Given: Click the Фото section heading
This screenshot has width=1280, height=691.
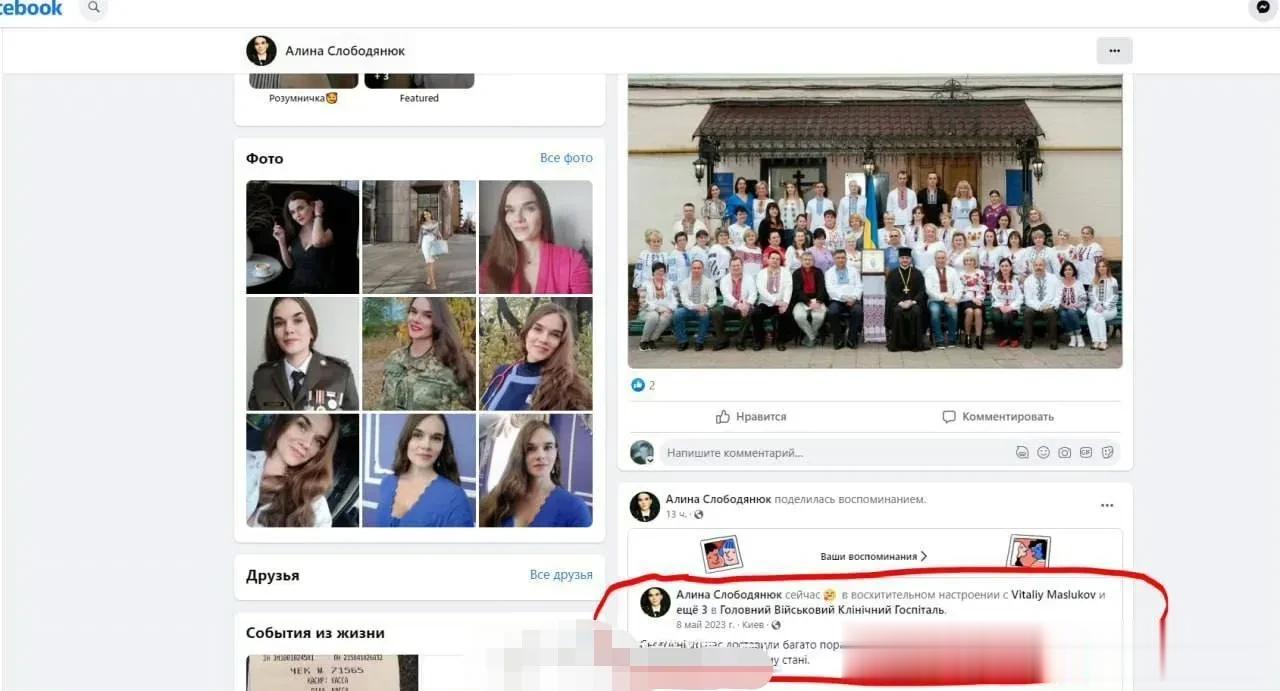Looking at the screenshot, I should point(265,158).
